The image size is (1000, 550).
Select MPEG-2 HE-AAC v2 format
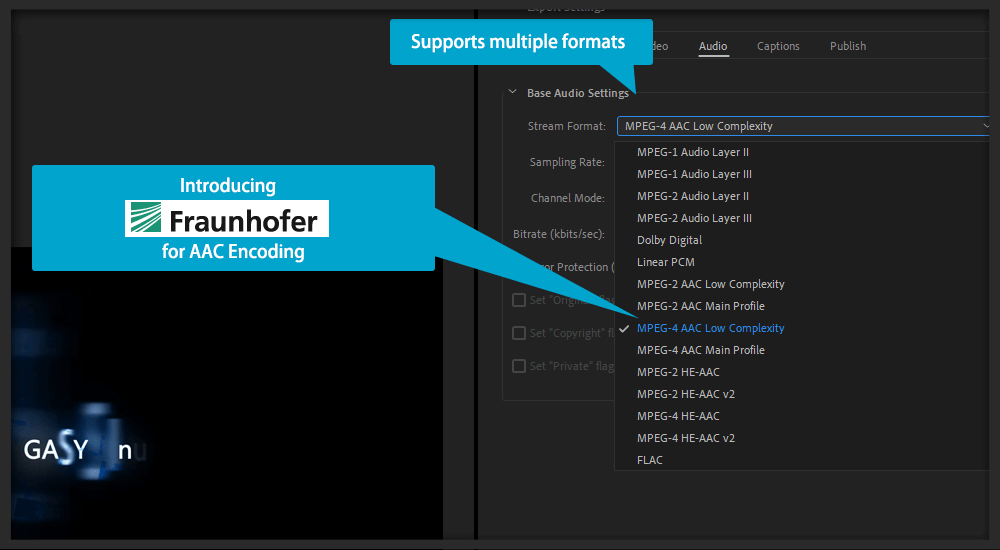[x=686, y=394]
